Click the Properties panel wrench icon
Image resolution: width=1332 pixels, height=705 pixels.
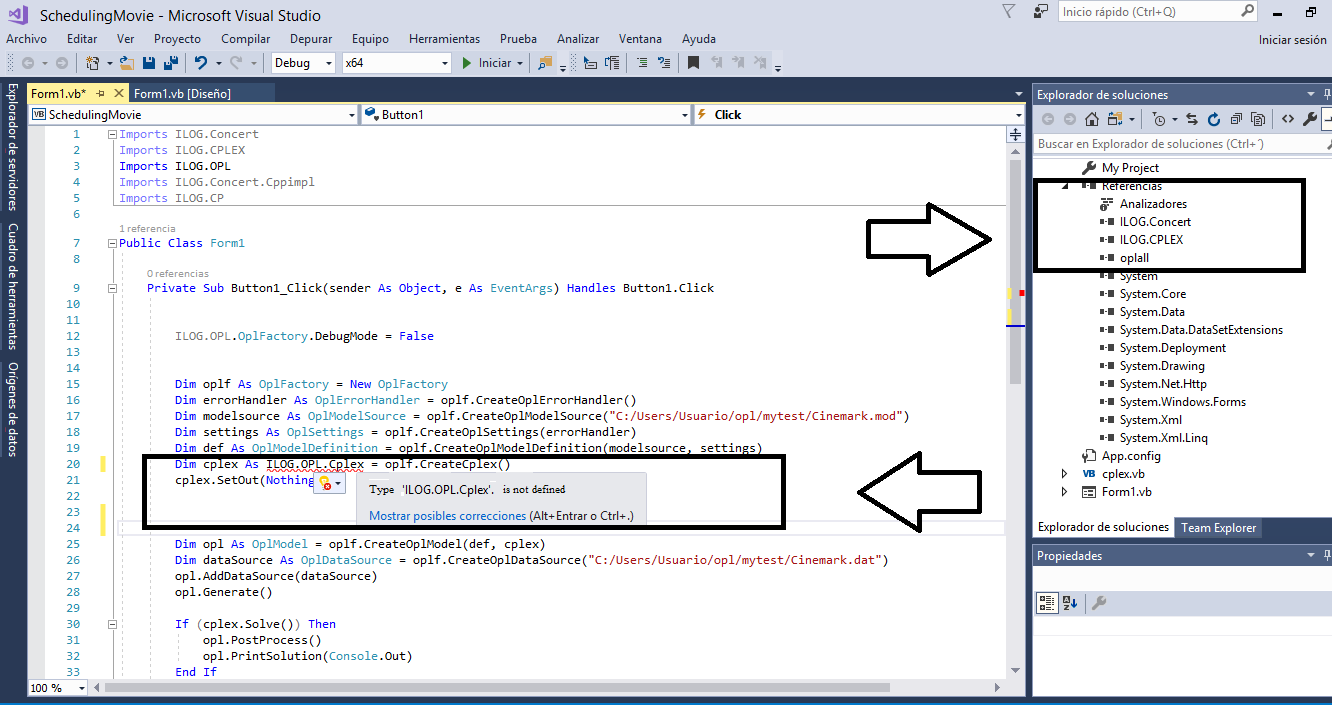tap(1098, 603)
